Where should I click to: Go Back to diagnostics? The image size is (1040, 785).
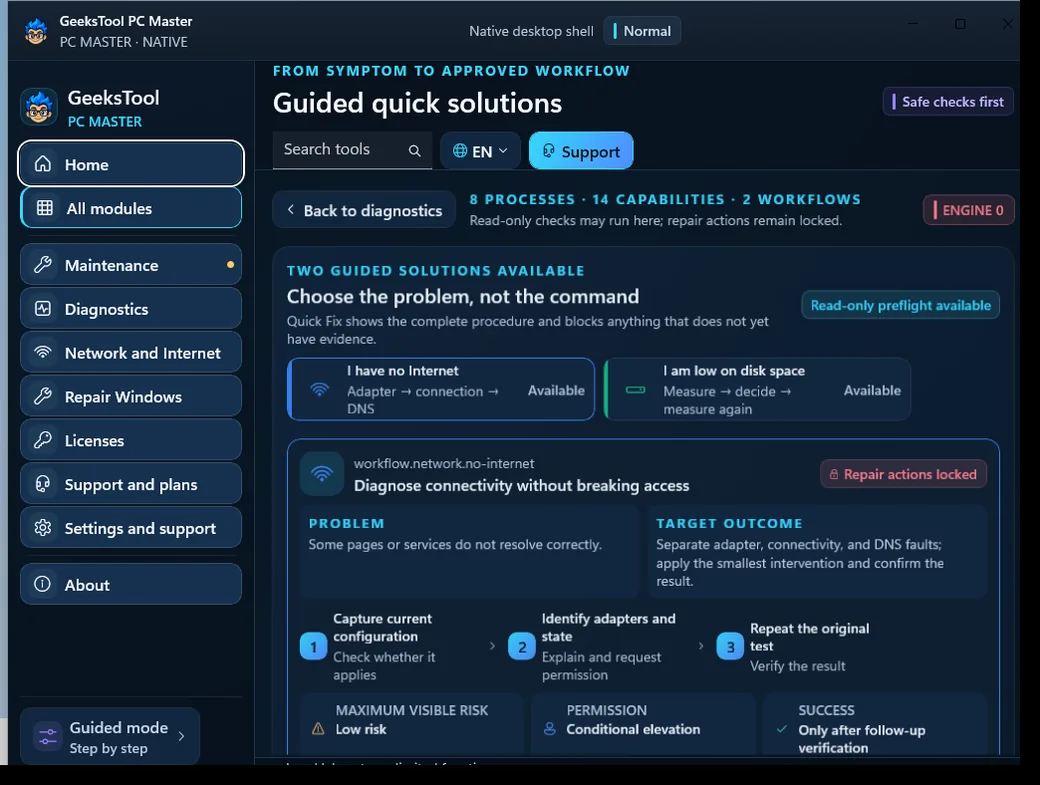(364, 210)
